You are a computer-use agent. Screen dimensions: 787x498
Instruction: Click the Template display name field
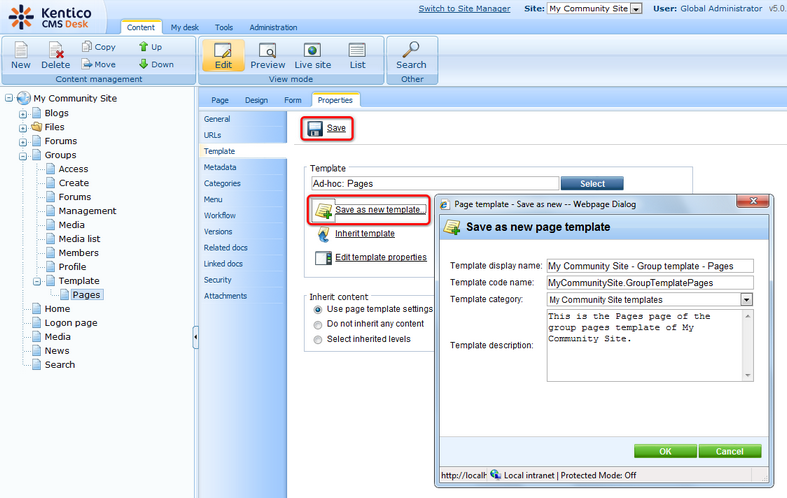point(650,266)
